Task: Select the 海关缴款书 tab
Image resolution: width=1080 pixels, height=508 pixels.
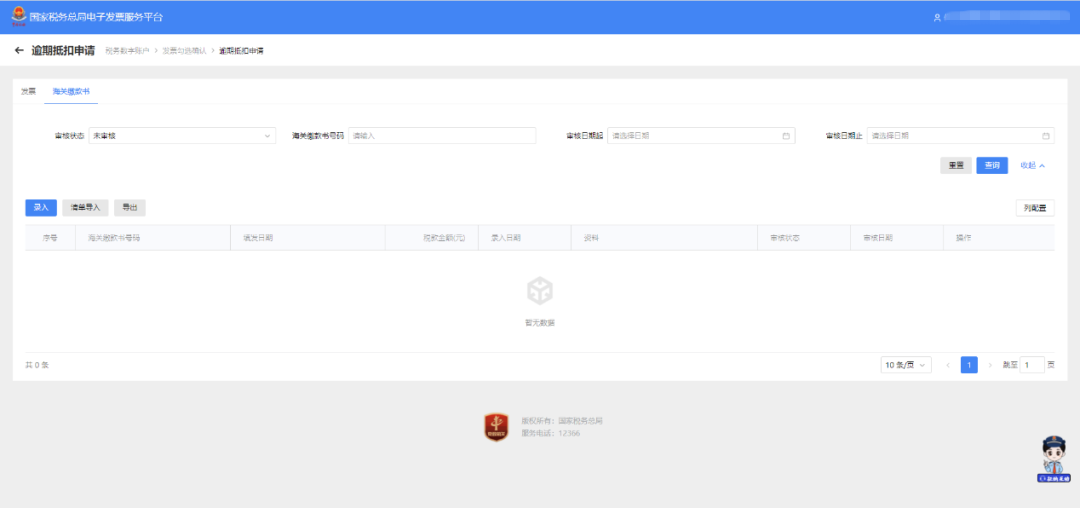Action: pyautogui.click(x=71, y=91)
